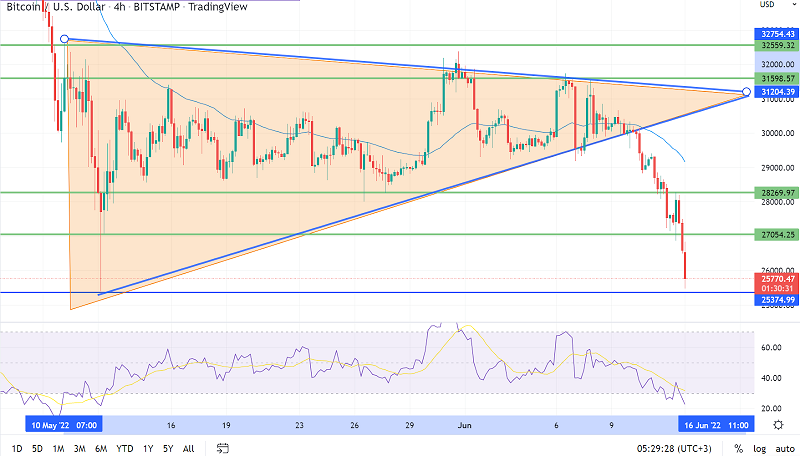Click the 28269.97 green price label
Viewport: 800px width, 456px height.
[777, 193]
